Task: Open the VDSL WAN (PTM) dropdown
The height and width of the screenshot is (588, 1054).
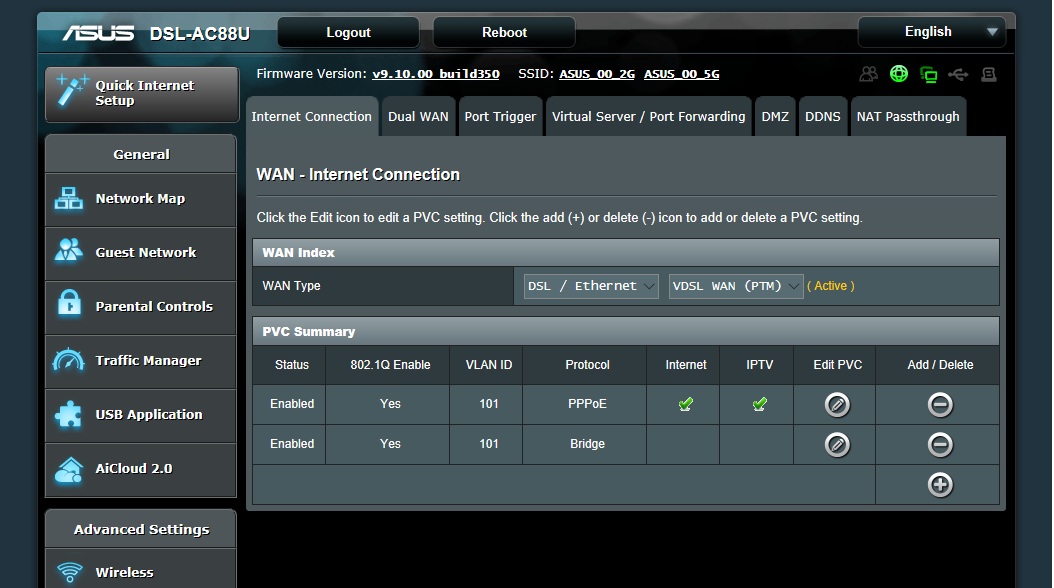Action: [x=736, y=286]
